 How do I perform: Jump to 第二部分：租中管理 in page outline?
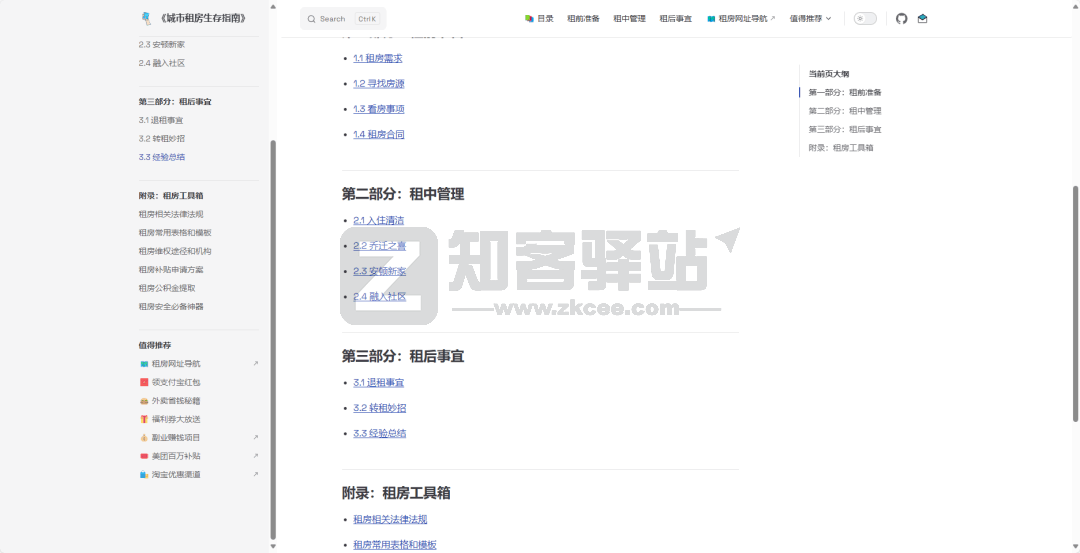click(x=844, y=111)
